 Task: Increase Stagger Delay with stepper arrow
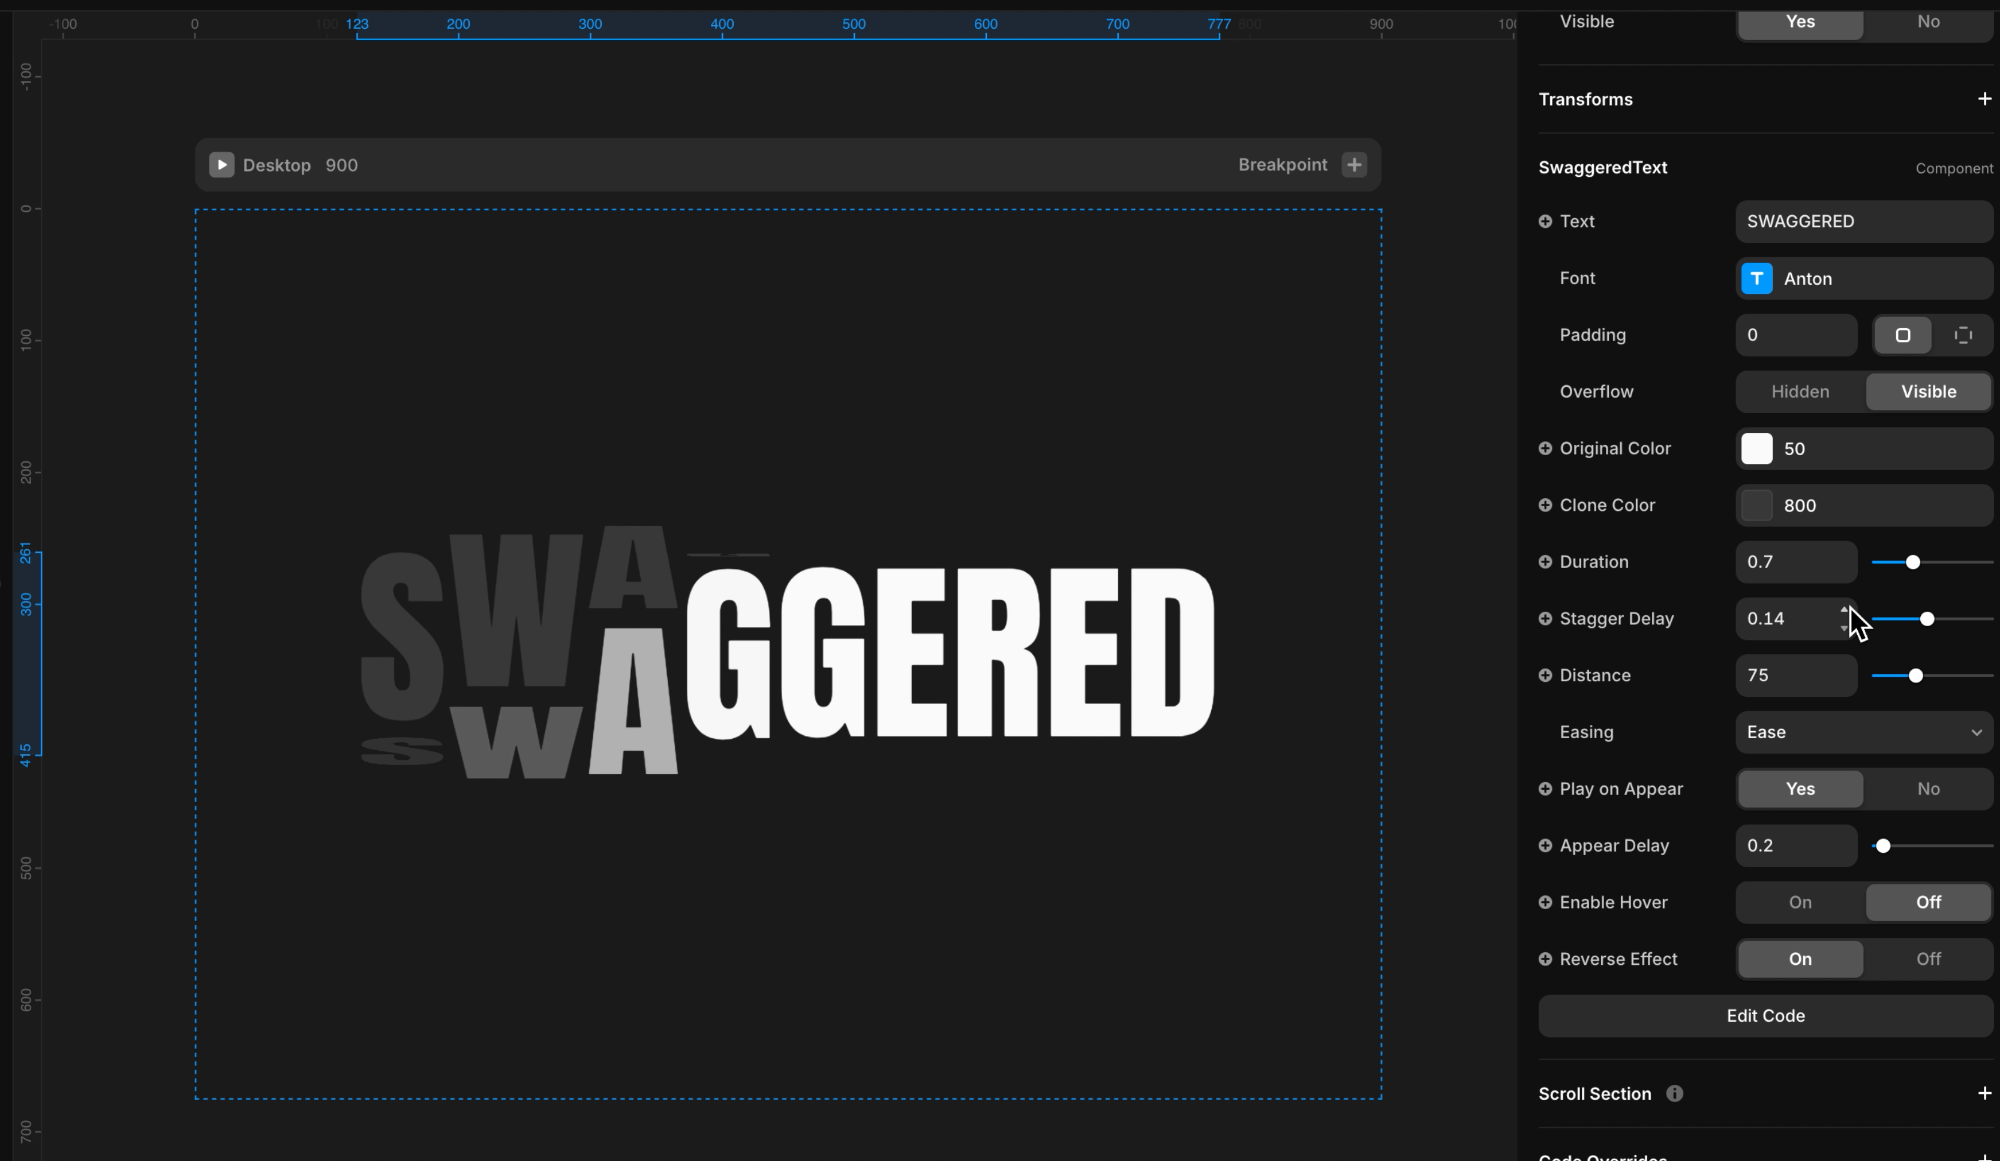pos(1844,611)
